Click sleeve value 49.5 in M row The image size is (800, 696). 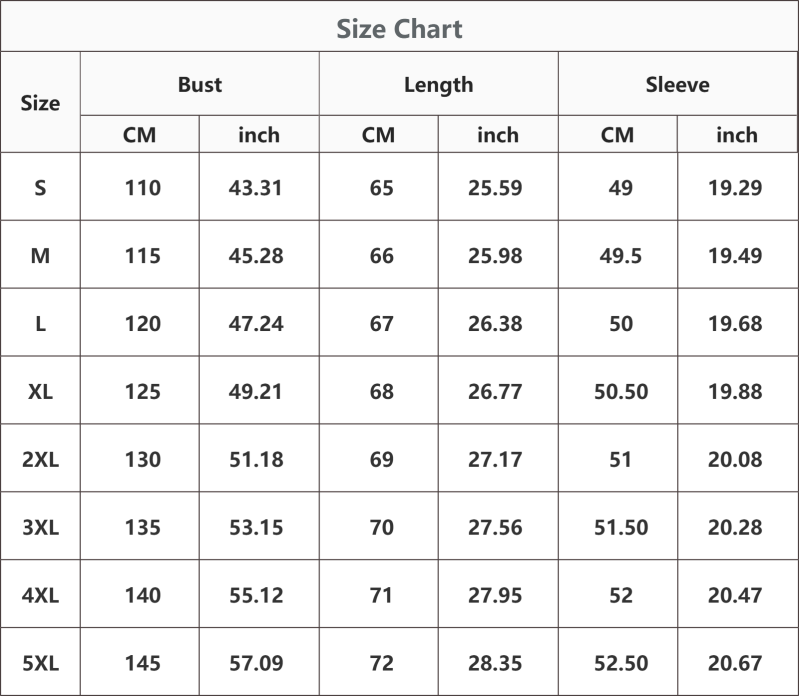point(620,256)
